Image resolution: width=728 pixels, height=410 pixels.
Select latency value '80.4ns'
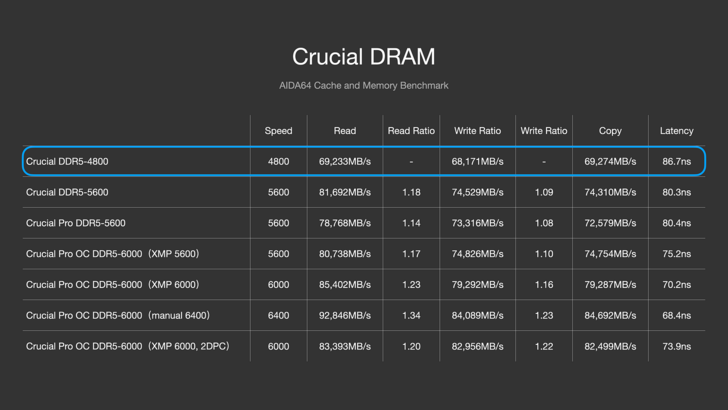(676, 223)
